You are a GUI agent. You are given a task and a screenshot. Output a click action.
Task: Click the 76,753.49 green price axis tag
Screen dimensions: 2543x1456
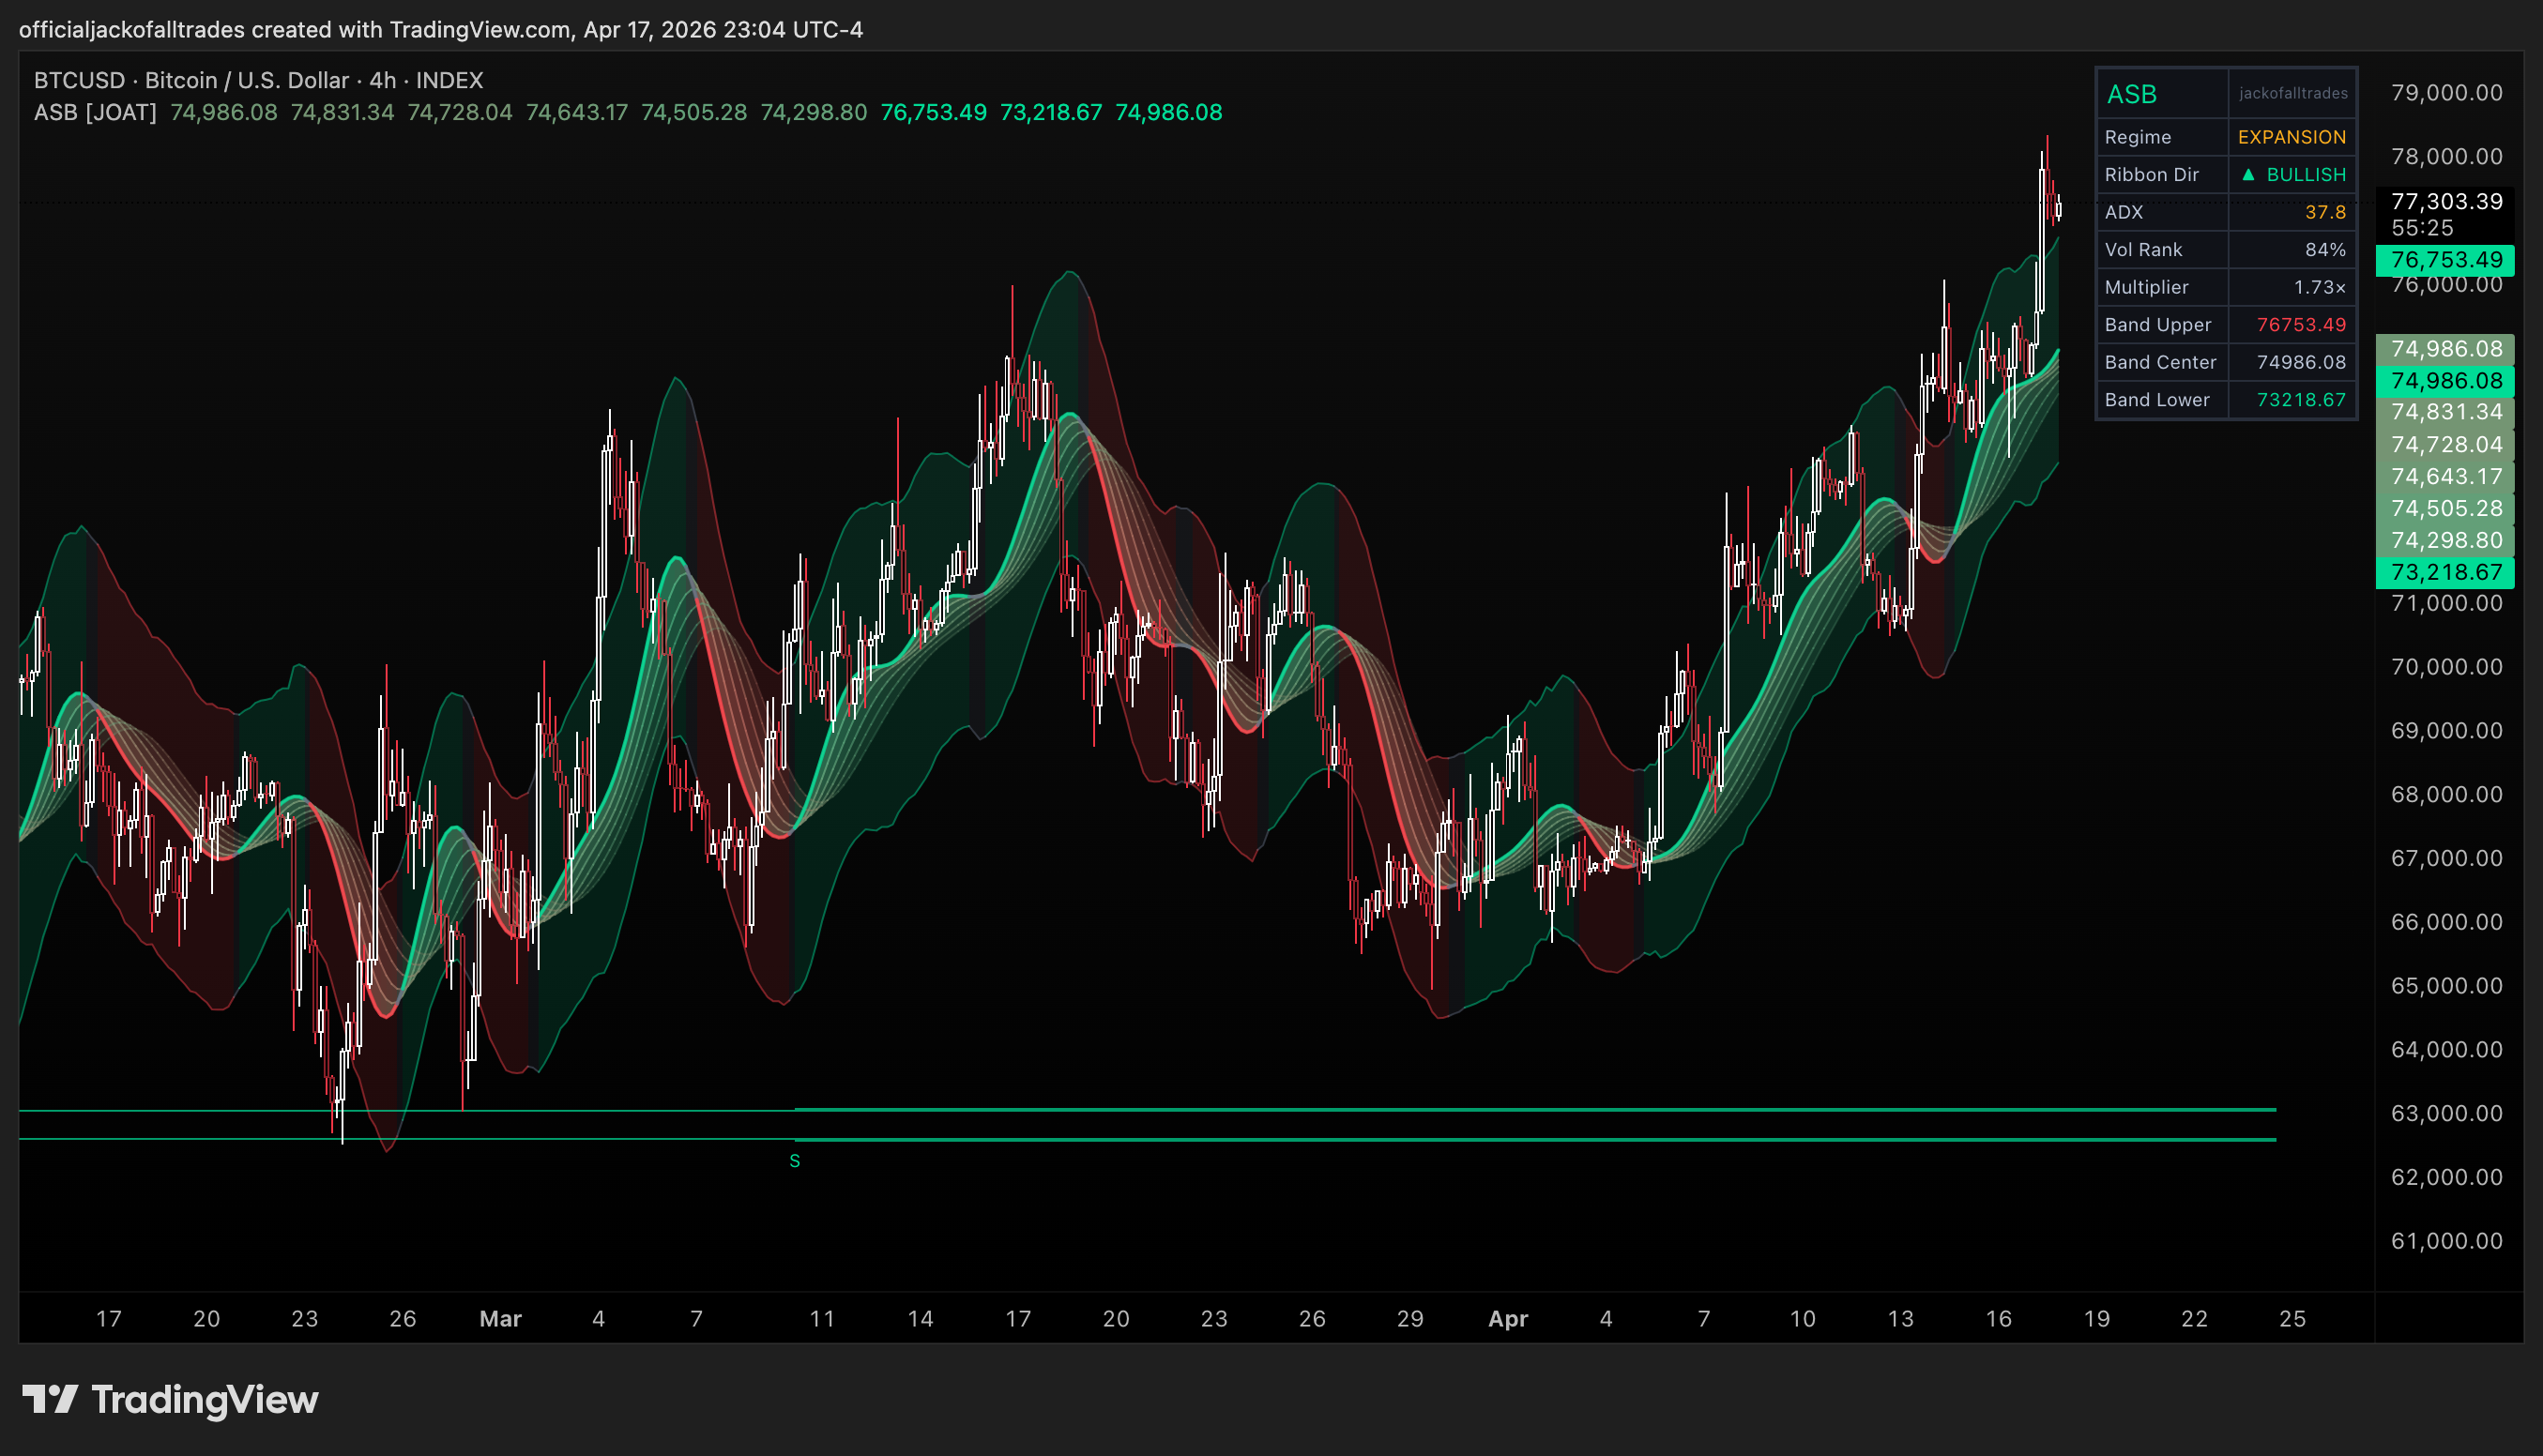(x=2446, y=260)
